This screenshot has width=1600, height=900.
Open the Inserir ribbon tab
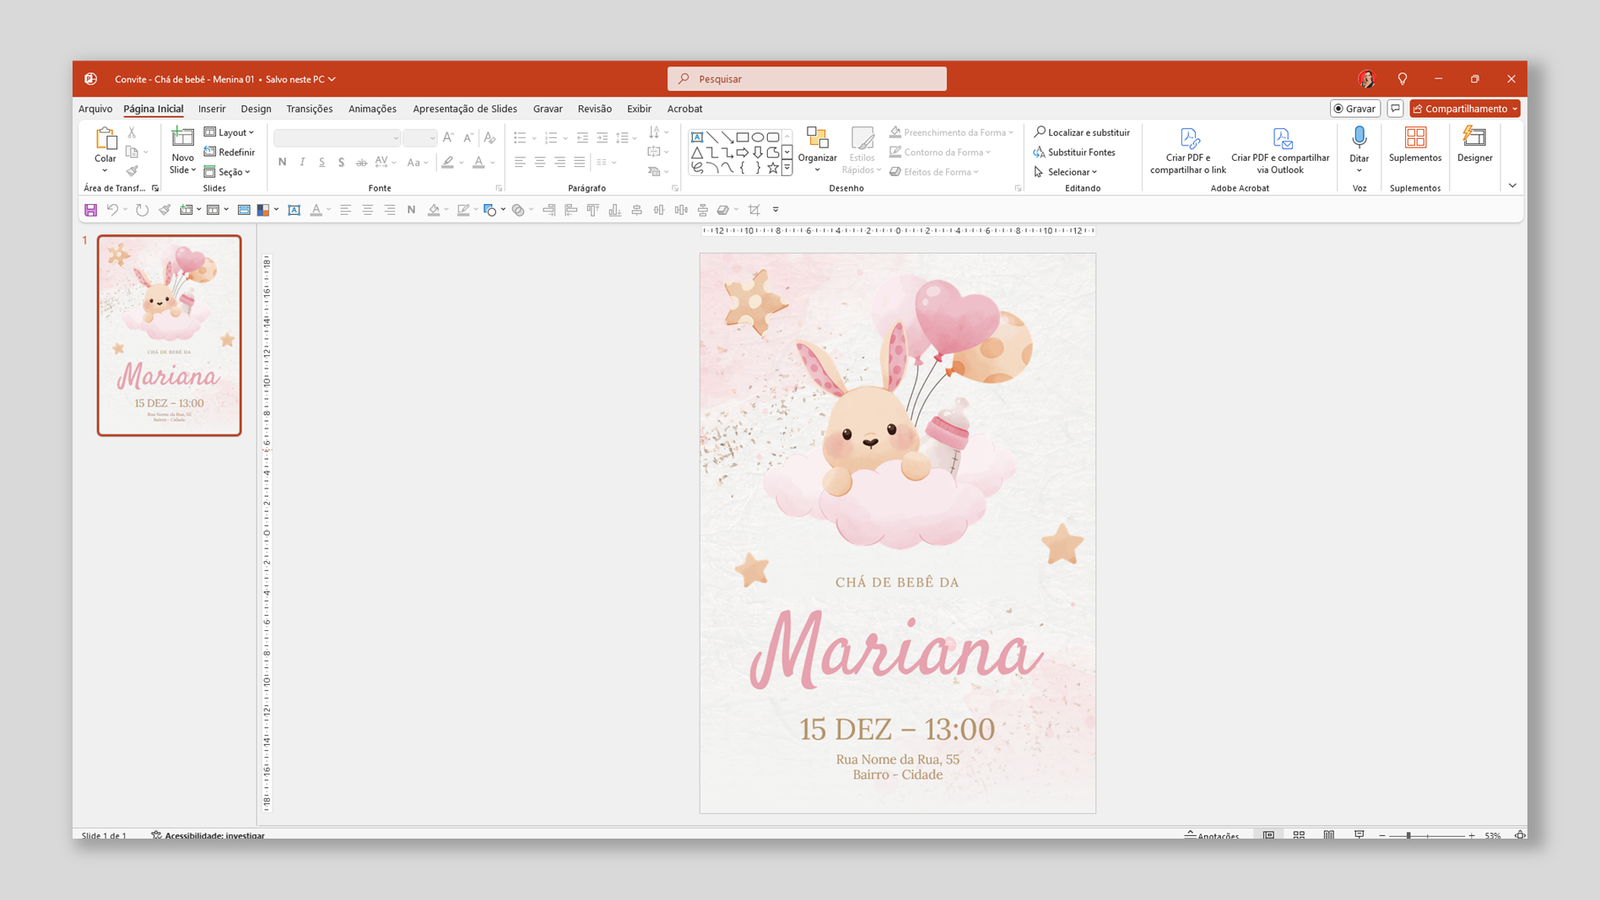coord(212,109)
